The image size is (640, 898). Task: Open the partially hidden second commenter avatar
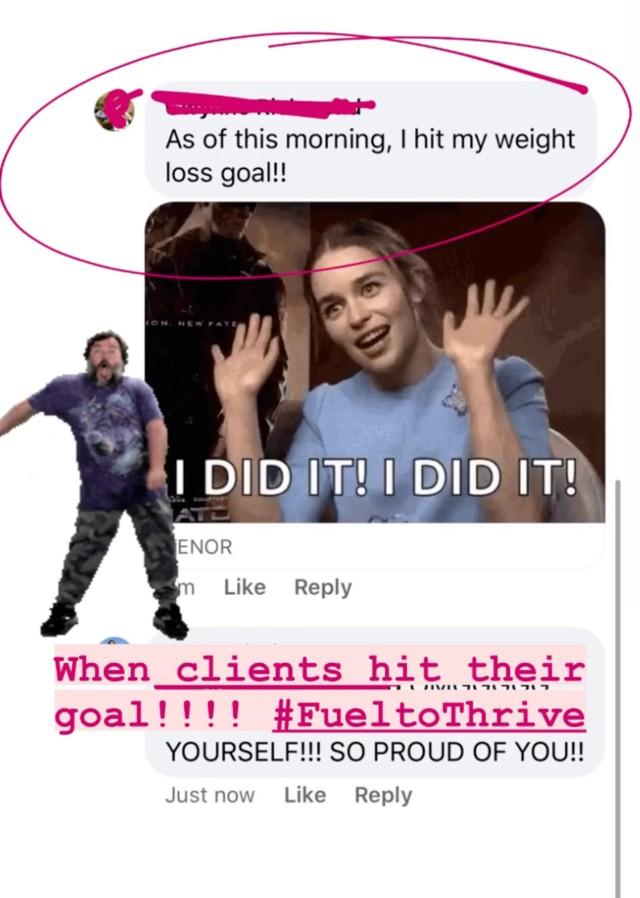116,640
